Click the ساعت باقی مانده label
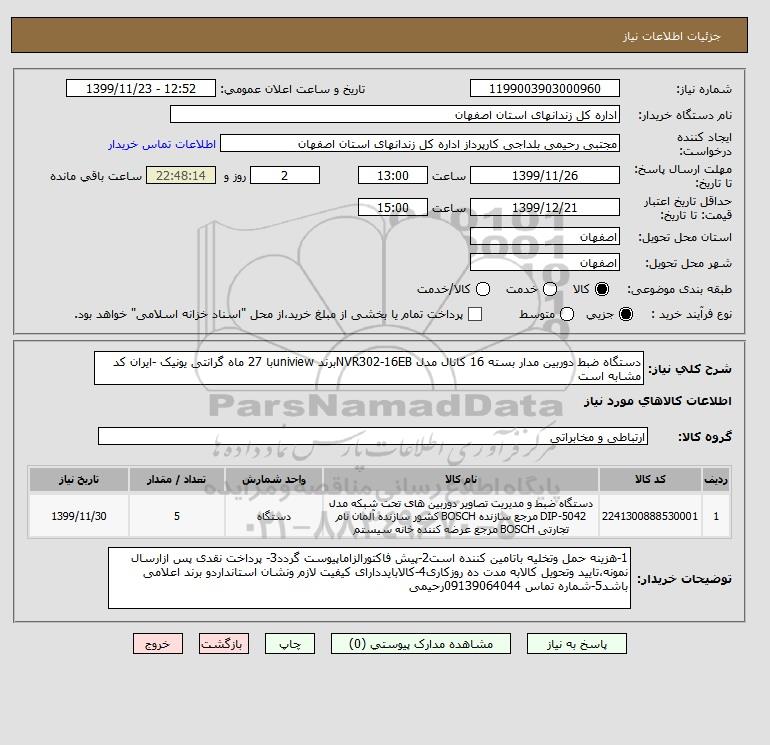The width and height of the screenshot is (770, 745). click(x=96, y=176)
